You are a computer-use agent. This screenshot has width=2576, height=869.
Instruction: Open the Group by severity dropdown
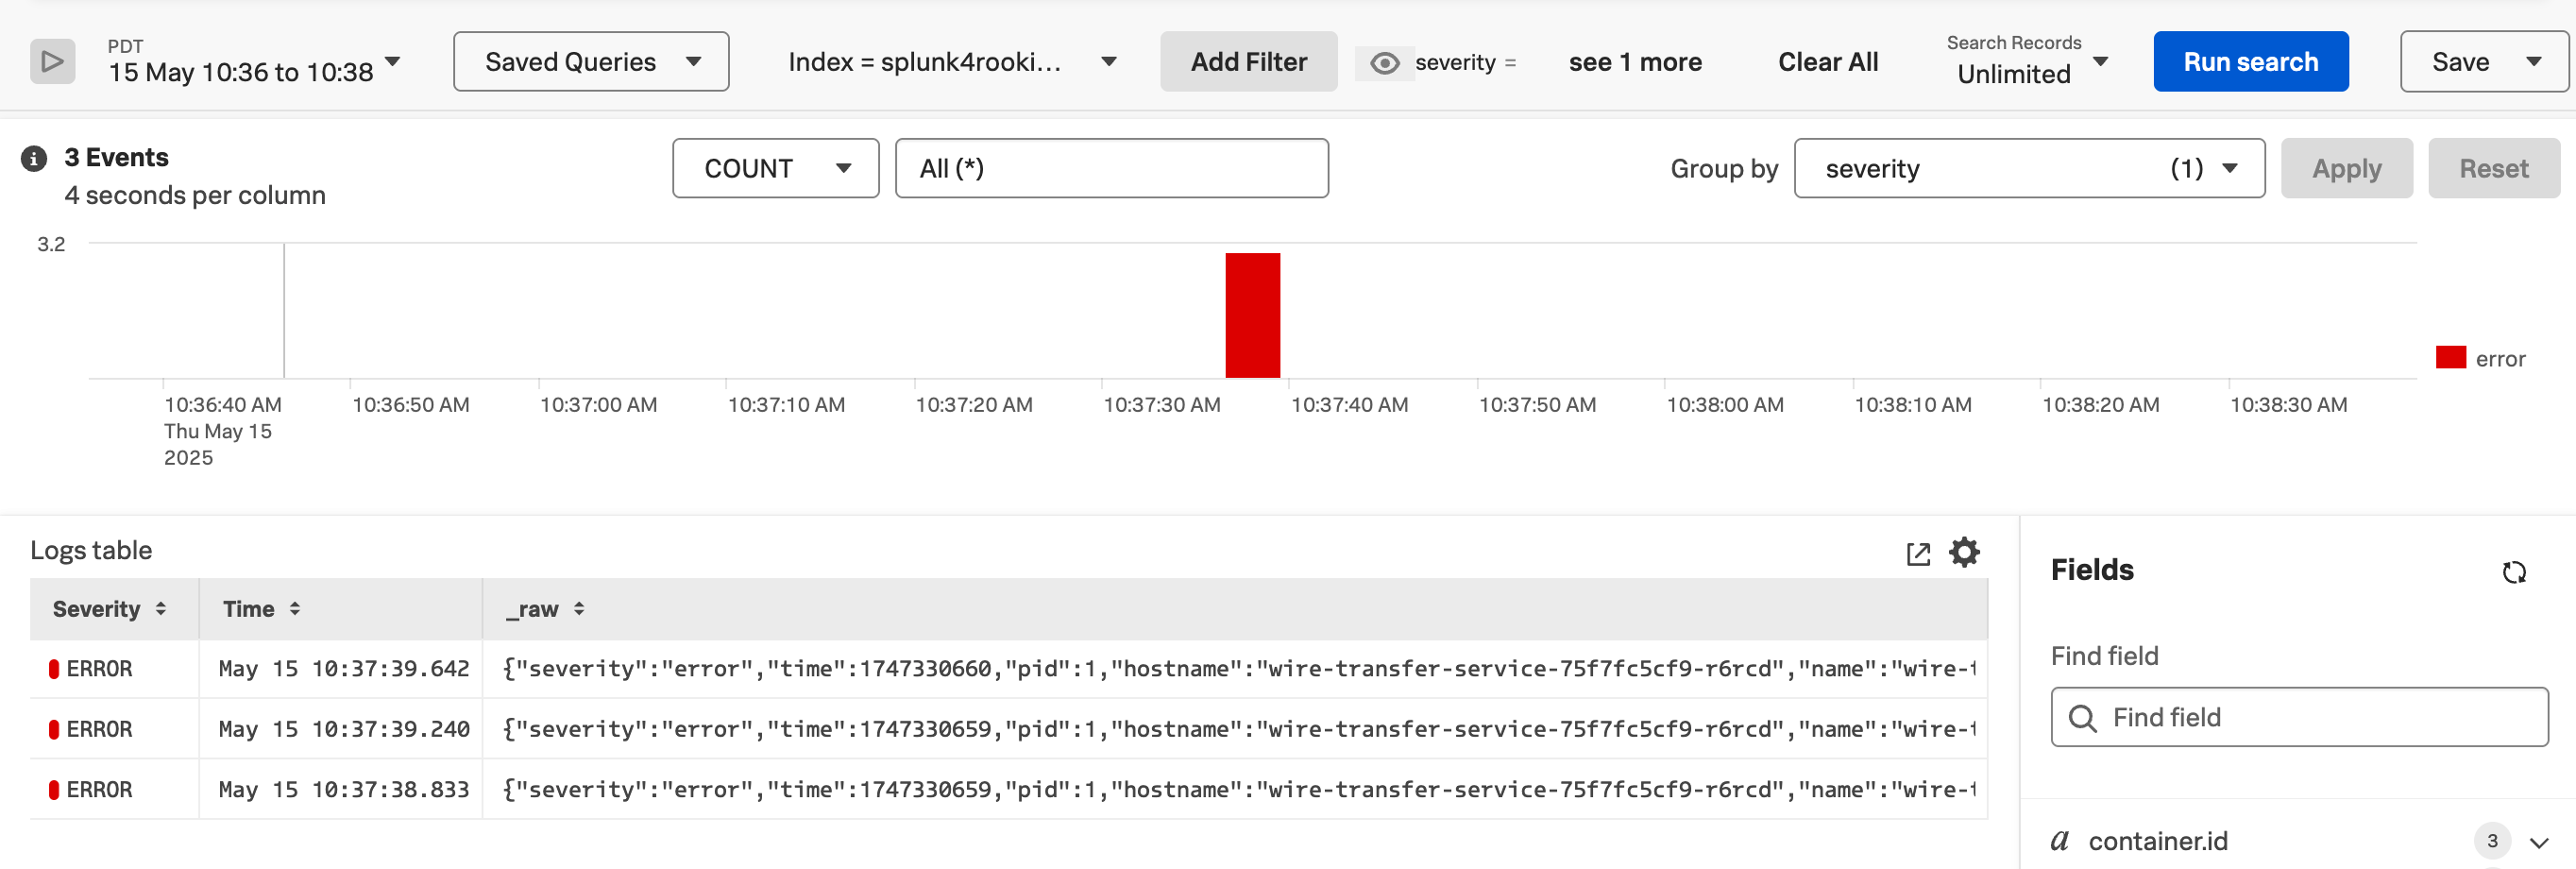2230,168
